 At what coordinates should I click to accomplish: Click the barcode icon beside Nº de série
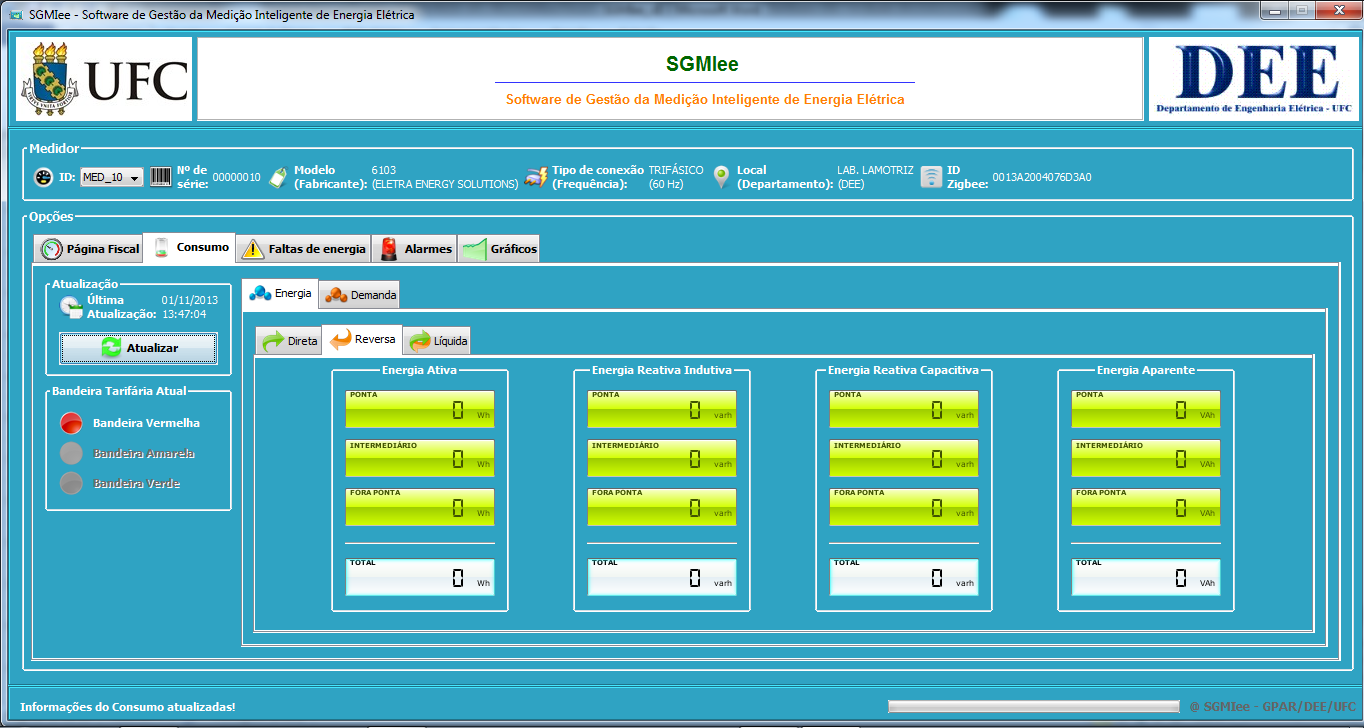[x=161, y=177]
